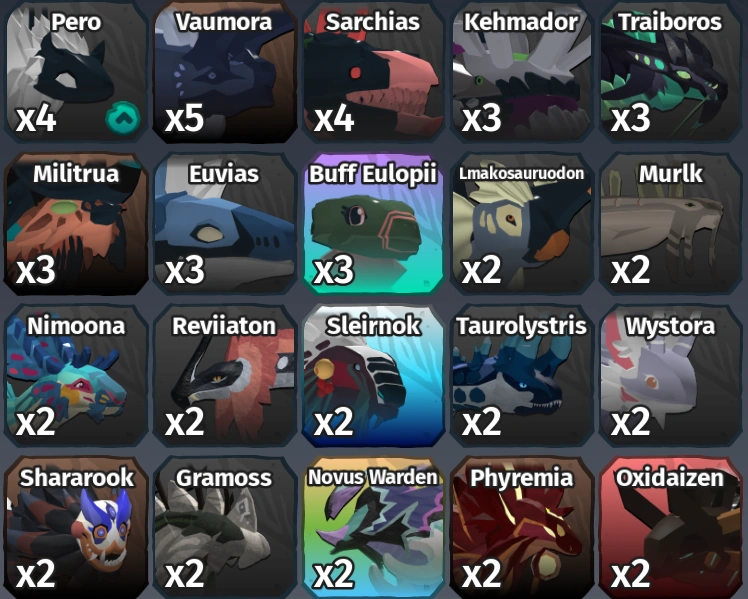Screen dimensions: 748x599
Task: Choose the Nimoona creature tile
Action: pos(76,376)
